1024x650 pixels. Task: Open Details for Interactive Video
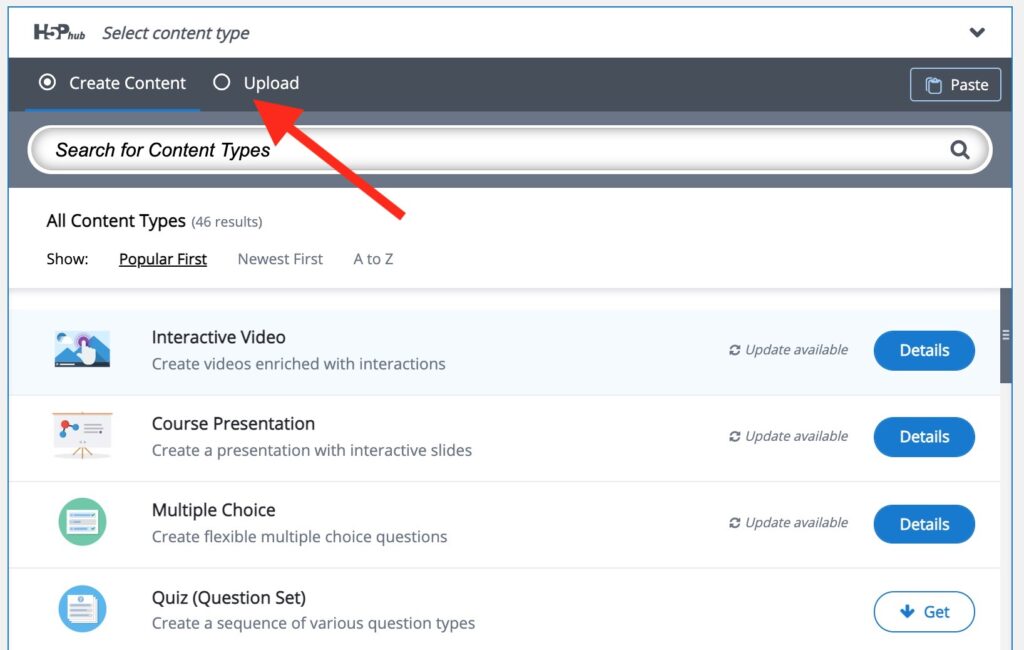[x=923, y=350]
